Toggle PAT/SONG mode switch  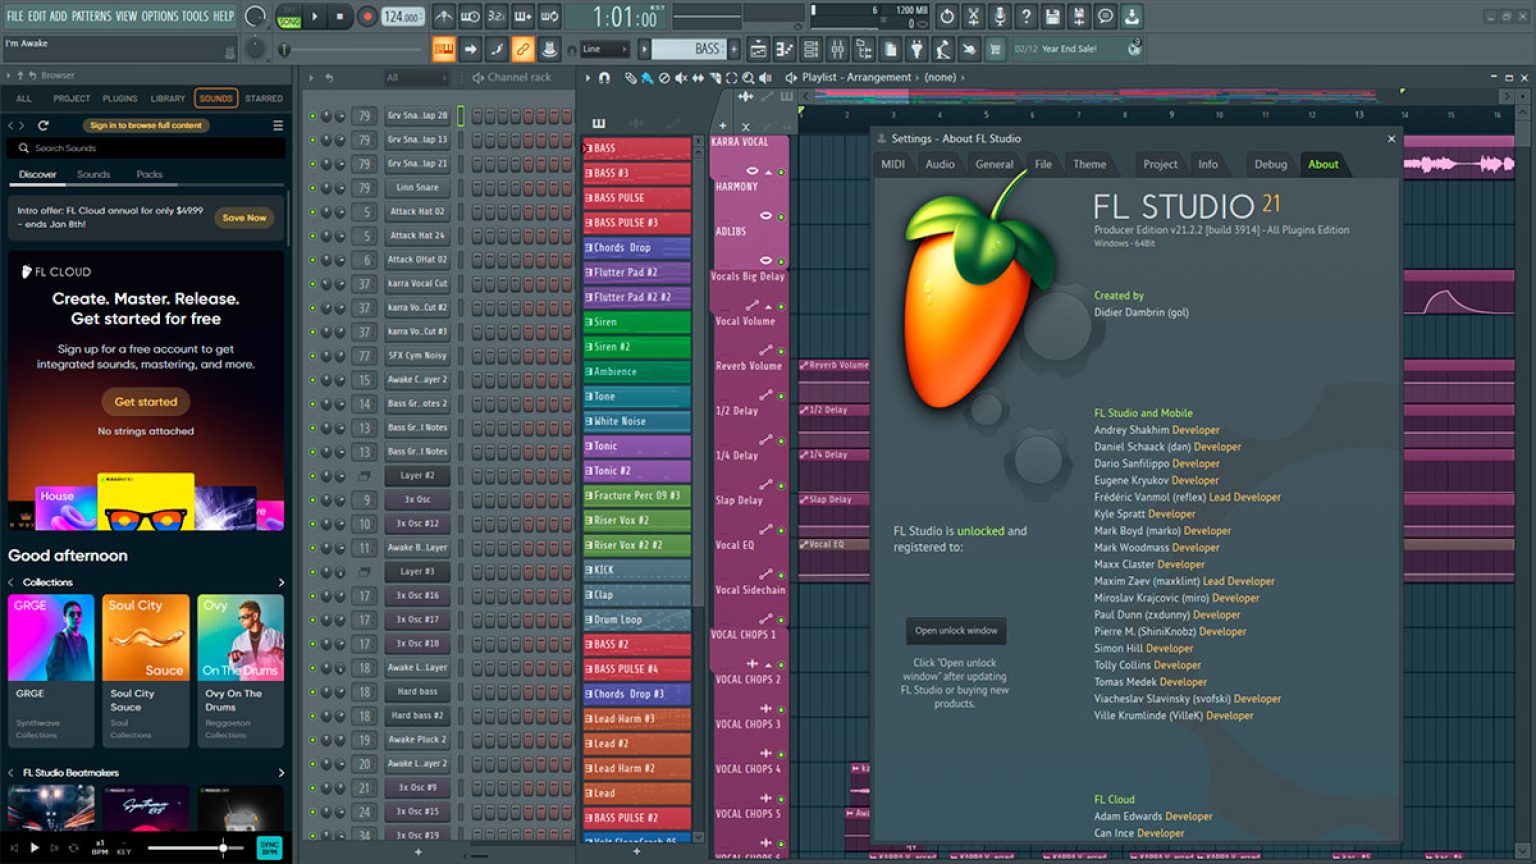click(289, 17)
